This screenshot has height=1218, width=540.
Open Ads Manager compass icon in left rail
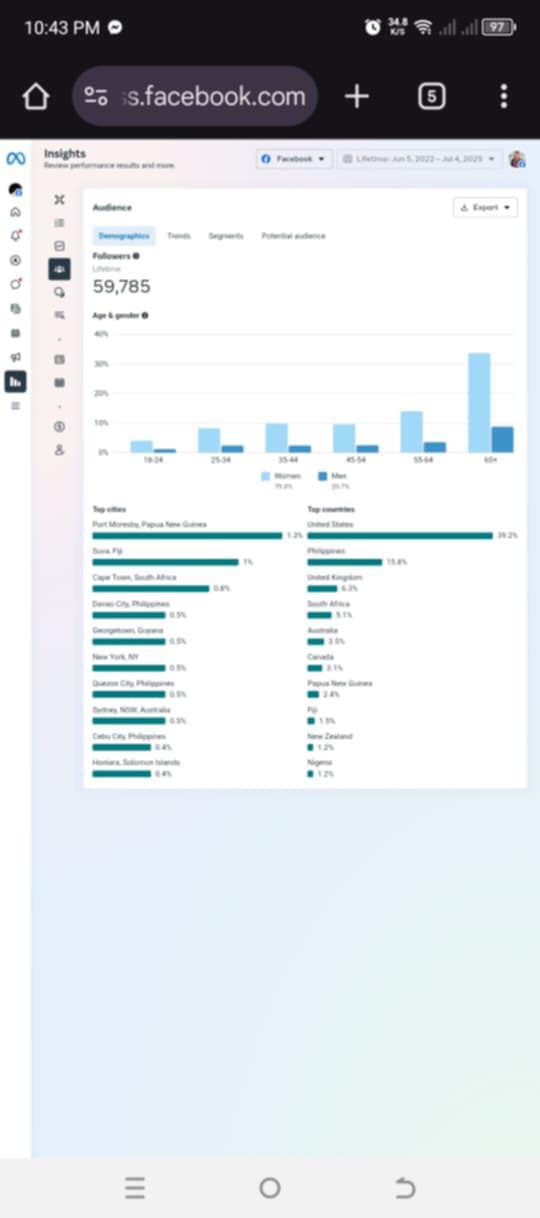pos(15,260)
